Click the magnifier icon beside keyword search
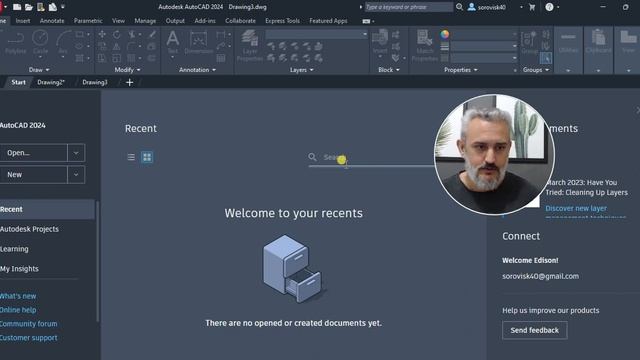 (459, 7)
